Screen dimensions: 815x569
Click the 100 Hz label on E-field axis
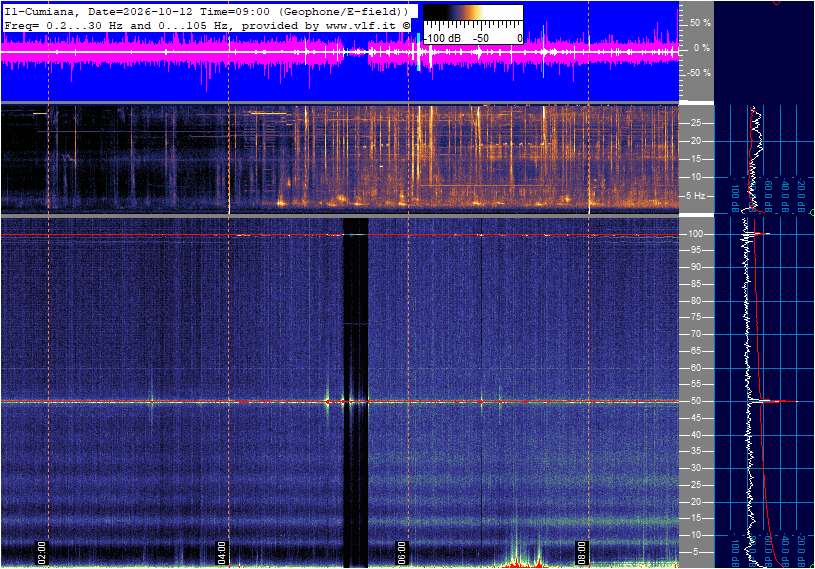coord(695,234)
